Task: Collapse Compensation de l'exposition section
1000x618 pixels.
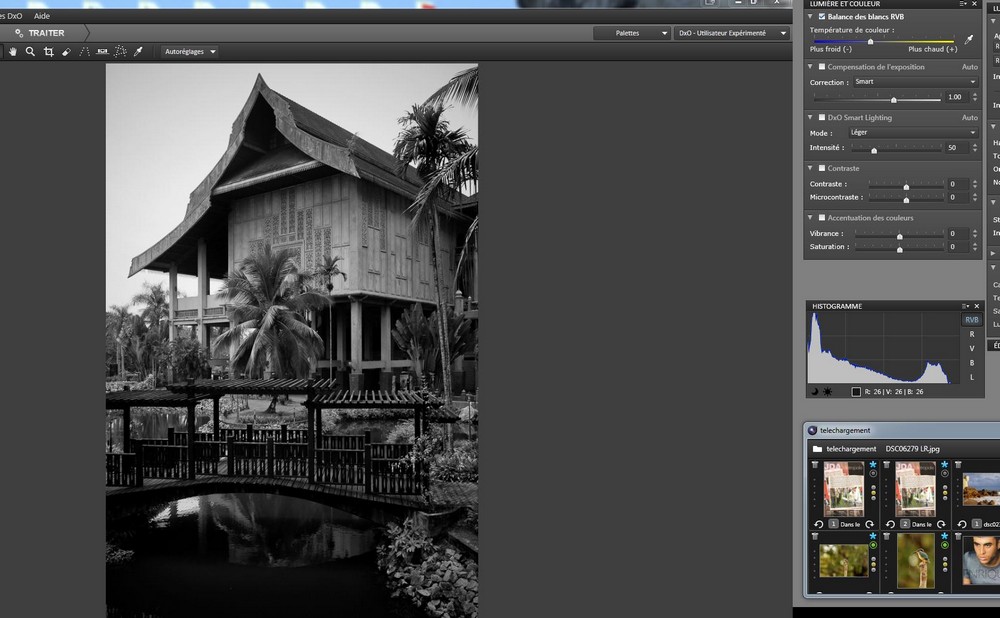Action: (810, 66)
